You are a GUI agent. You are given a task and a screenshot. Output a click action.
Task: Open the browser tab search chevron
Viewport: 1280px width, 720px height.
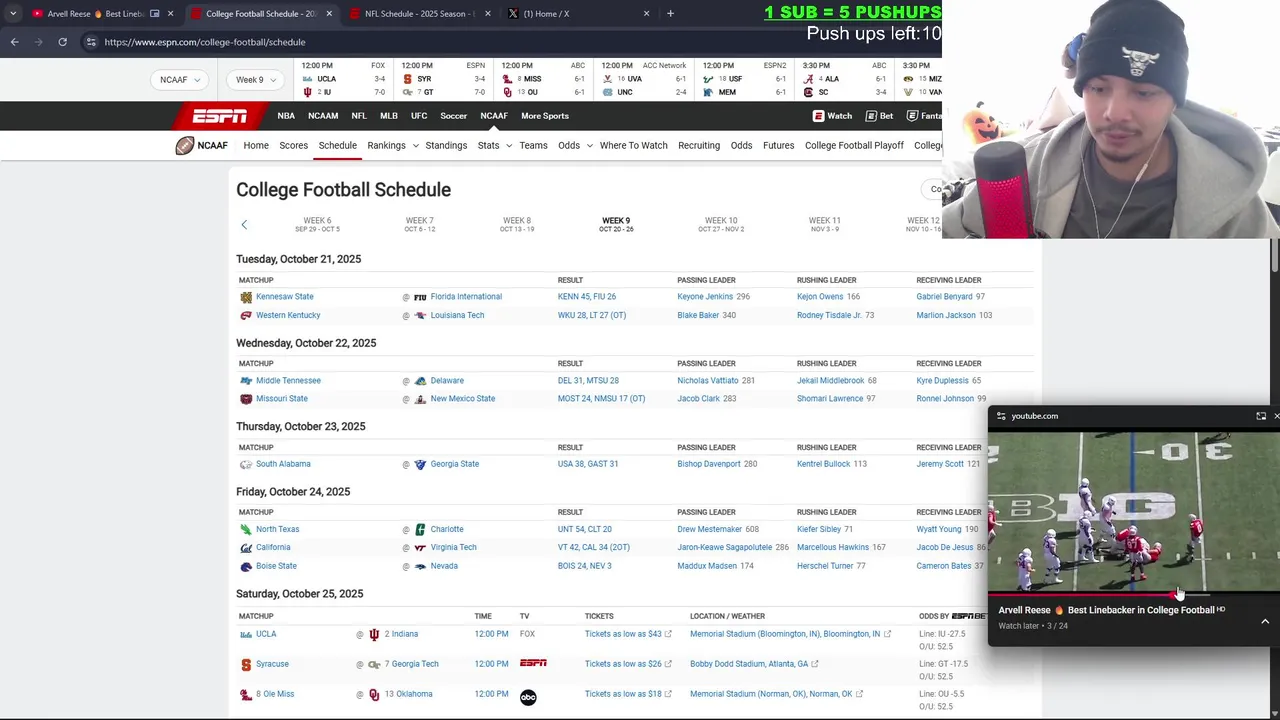pos(12,14)
